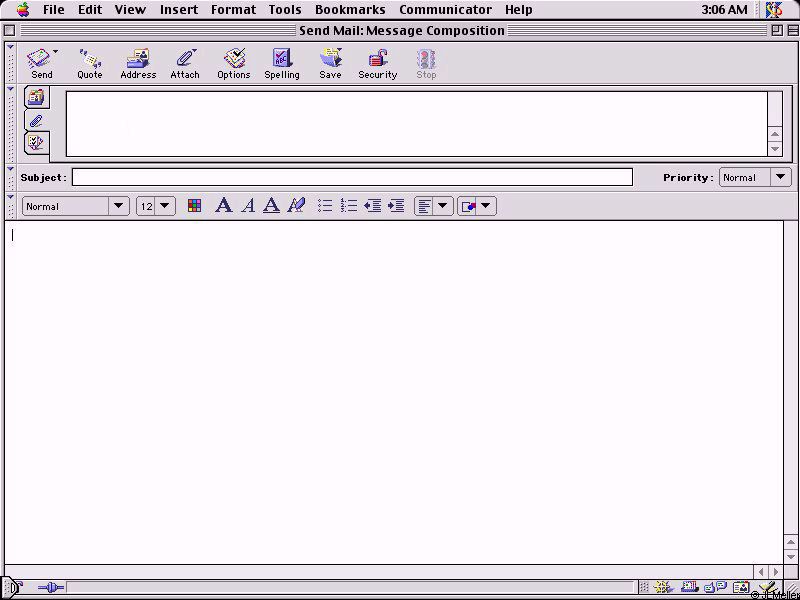The image size is (800, 600).
Task: Open the Priority Normal dropdown
Action: pyautogui.click(x=755, y=178)
